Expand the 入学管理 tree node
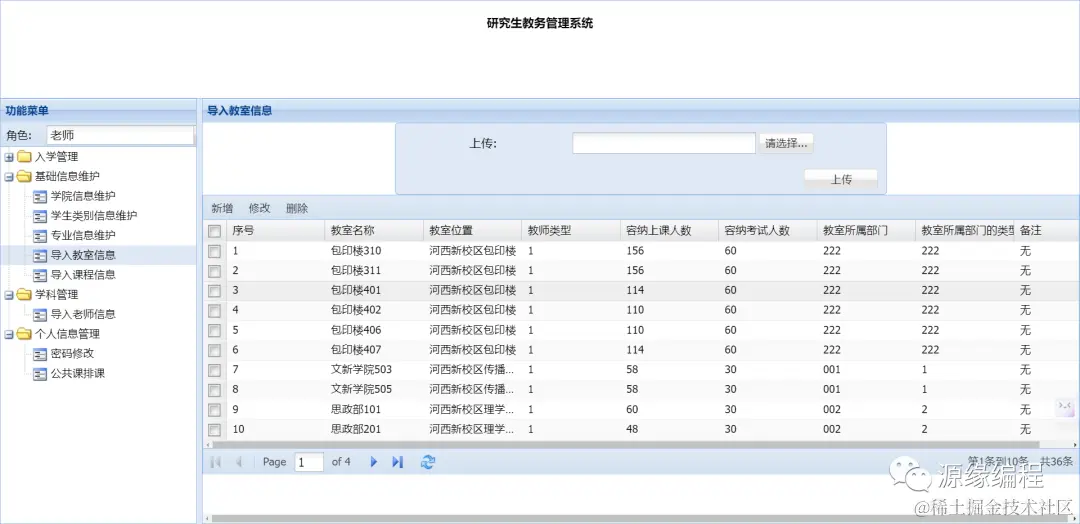 pos(9,157)
